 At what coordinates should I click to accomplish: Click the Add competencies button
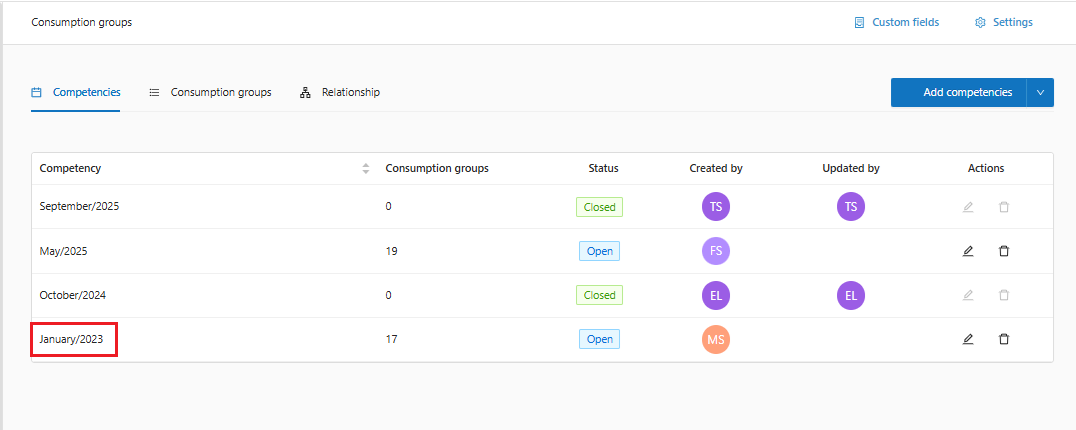(x=958, y=93)
